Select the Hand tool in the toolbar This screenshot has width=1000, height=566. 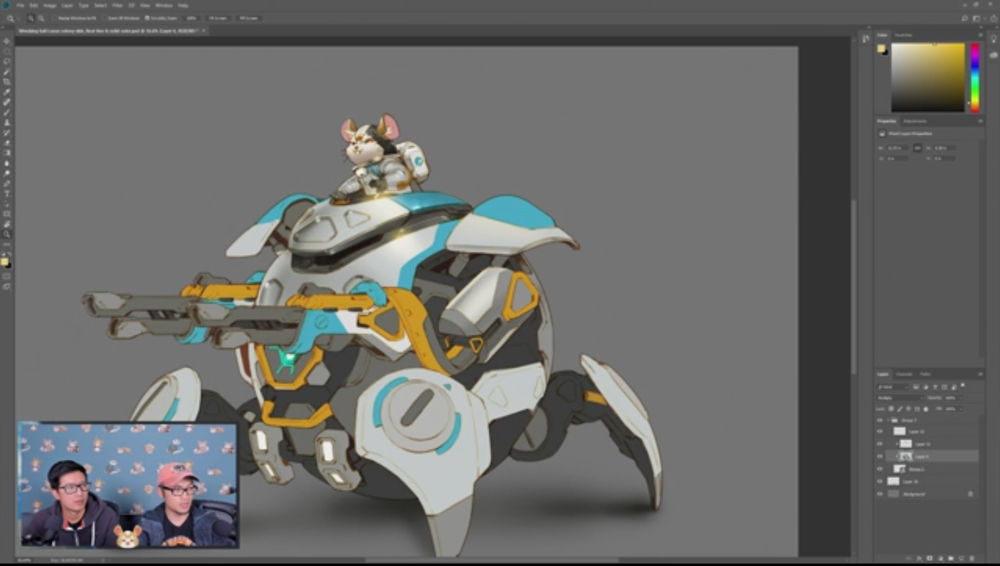point(6,224)
